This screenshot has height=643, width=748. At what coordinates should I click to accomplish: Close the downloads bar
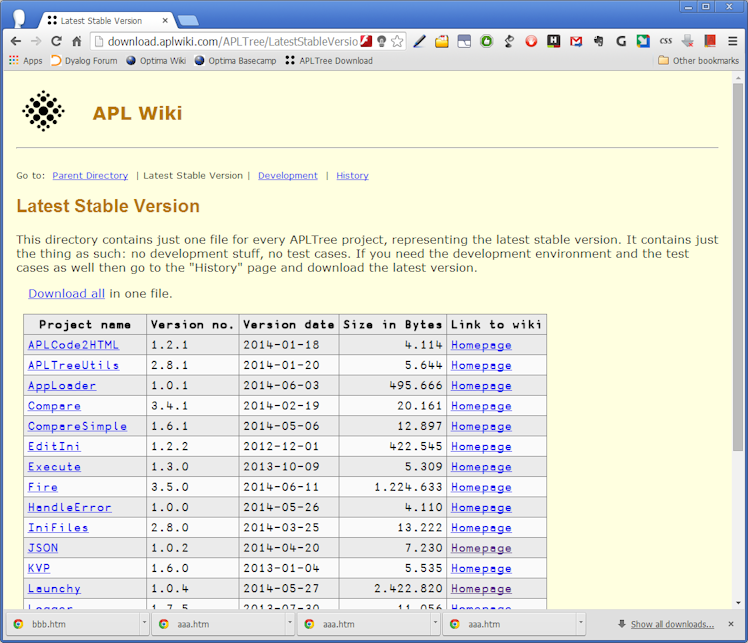click(x=731, y=624)
